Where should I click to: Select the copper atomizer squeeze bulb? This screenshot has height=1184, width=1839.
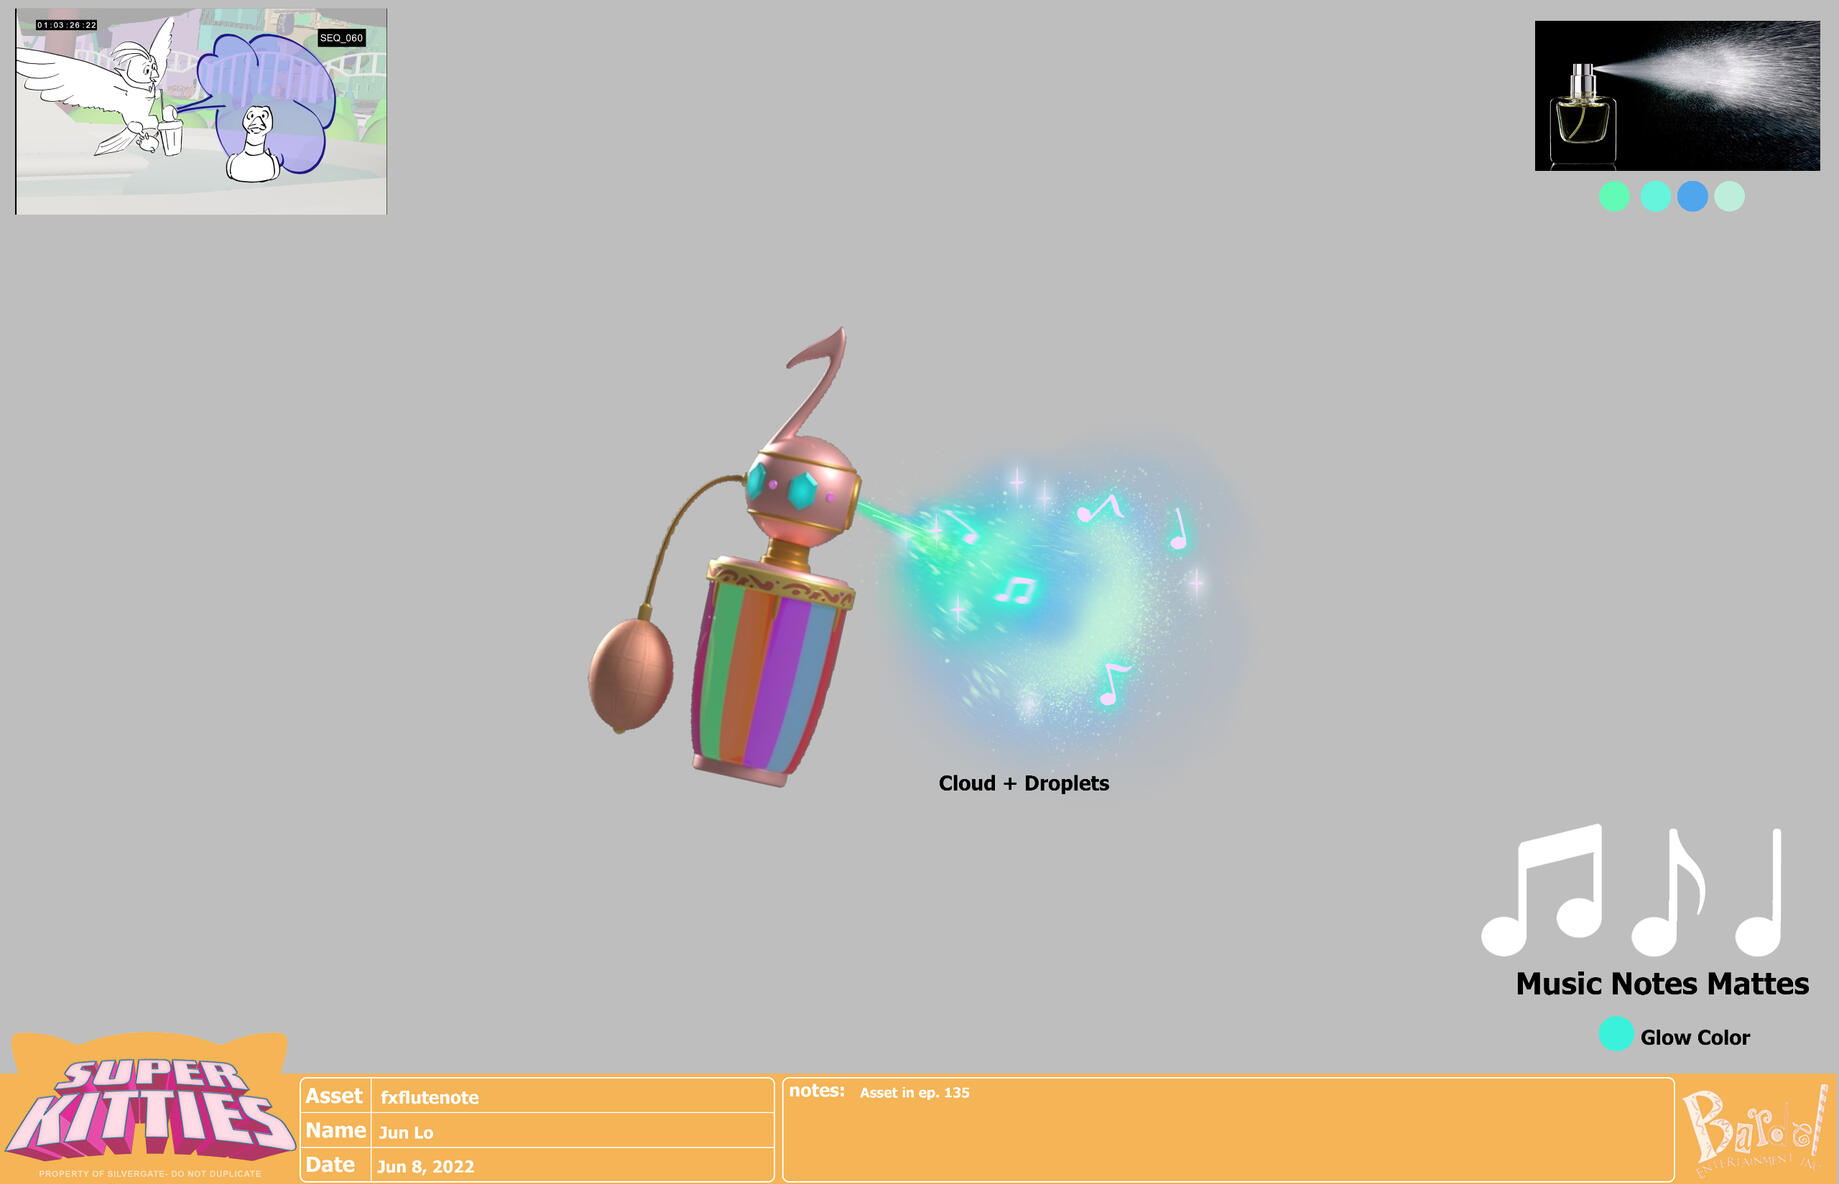pos(630,675)
